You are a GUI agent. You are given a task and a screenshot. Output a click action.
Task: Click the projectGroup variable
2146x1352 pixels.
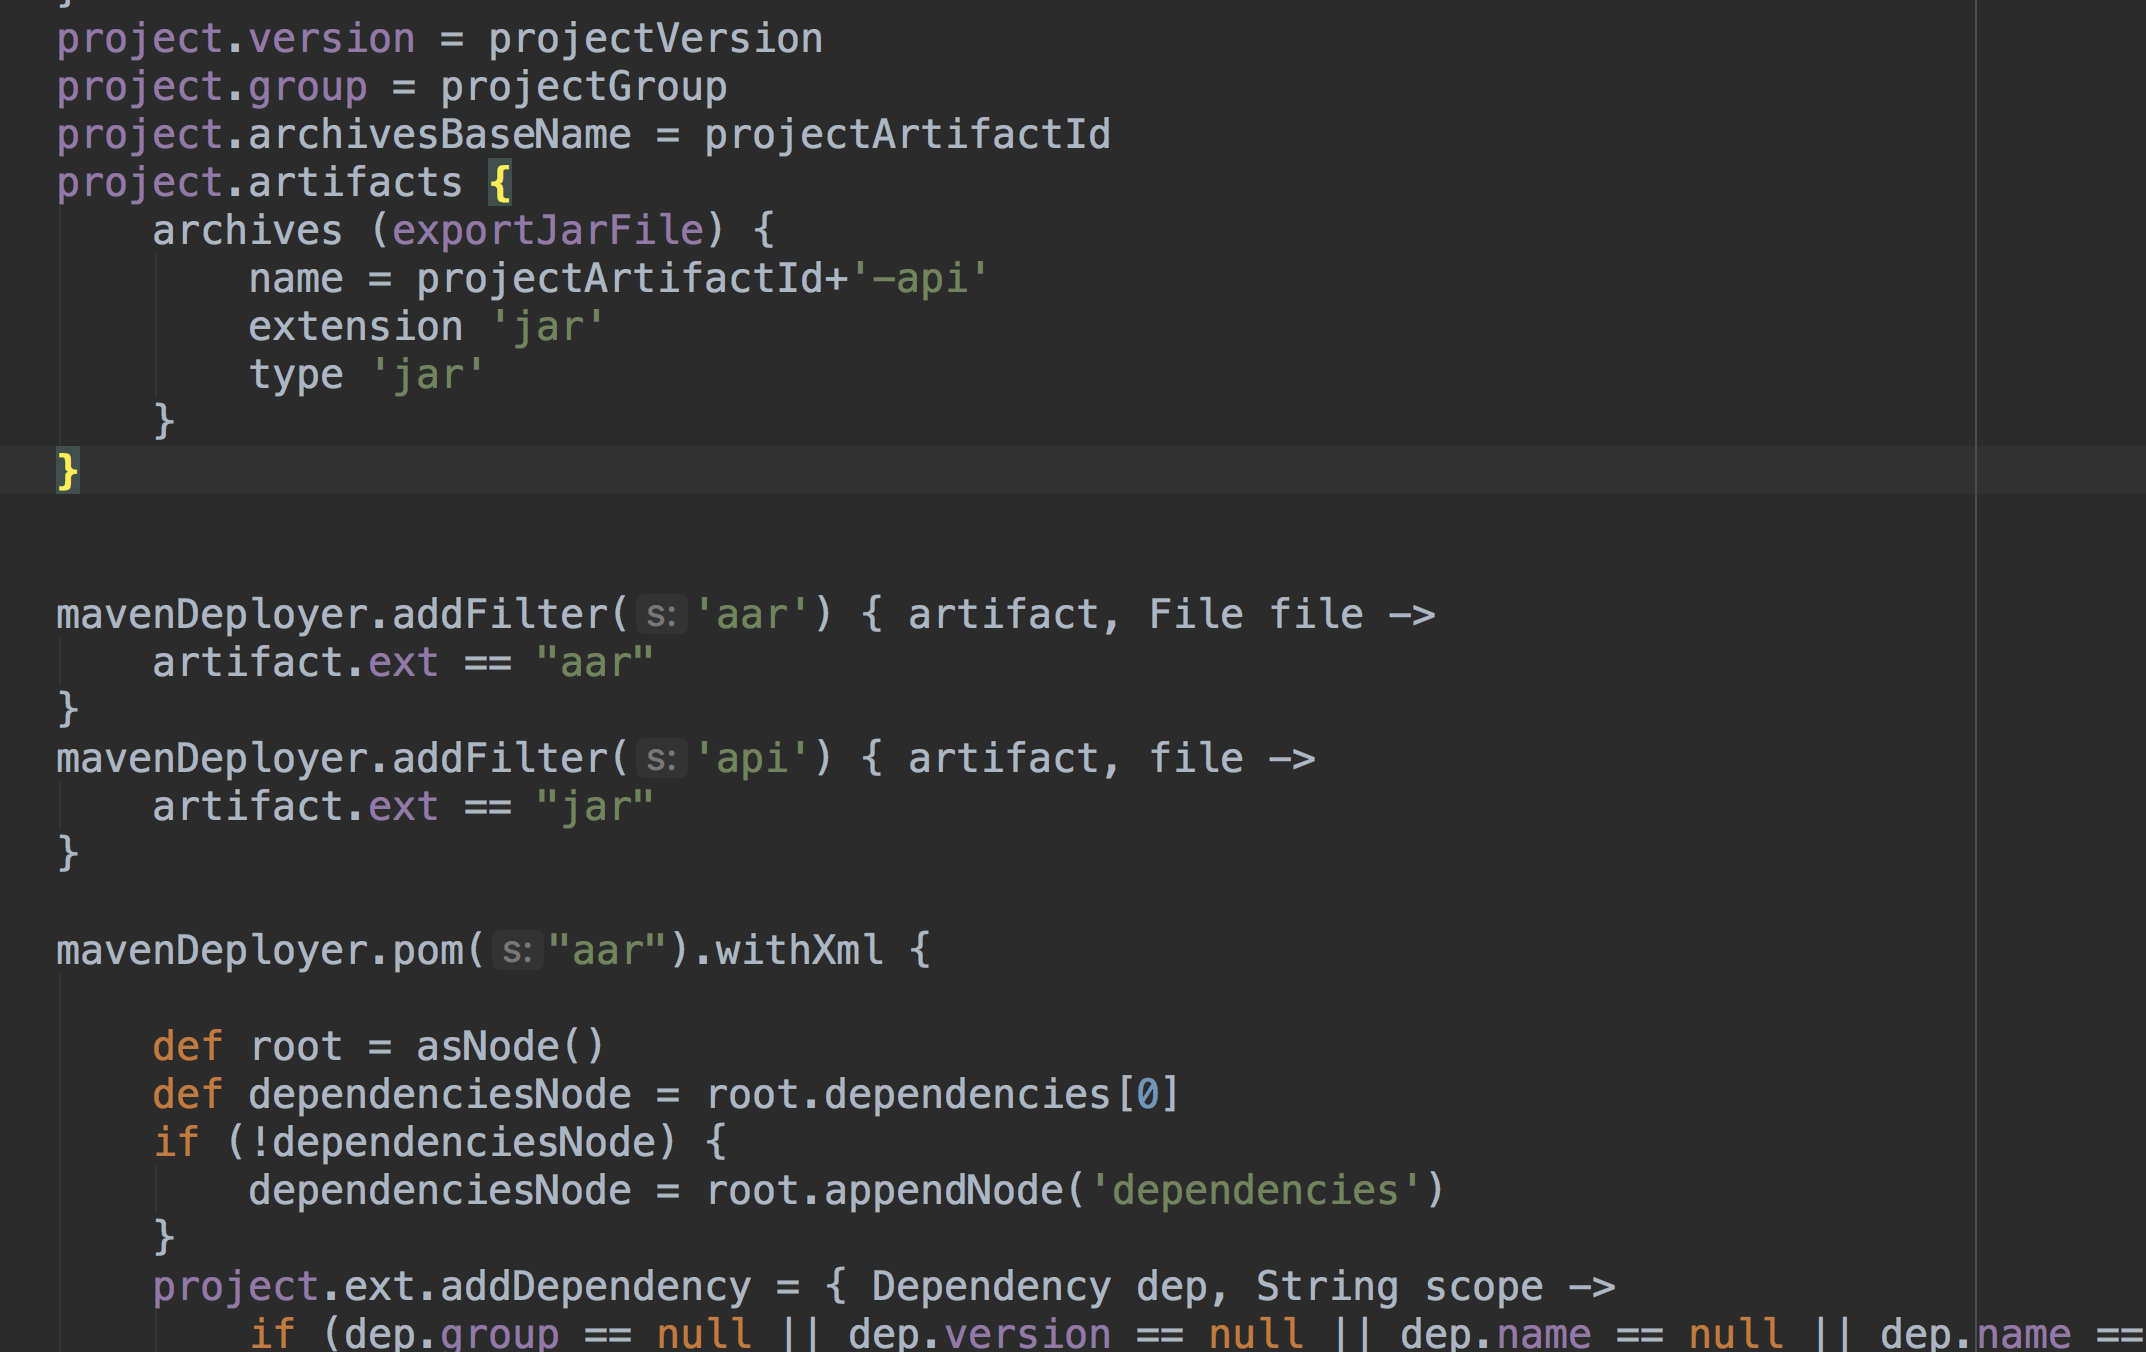tap(583, 87)
